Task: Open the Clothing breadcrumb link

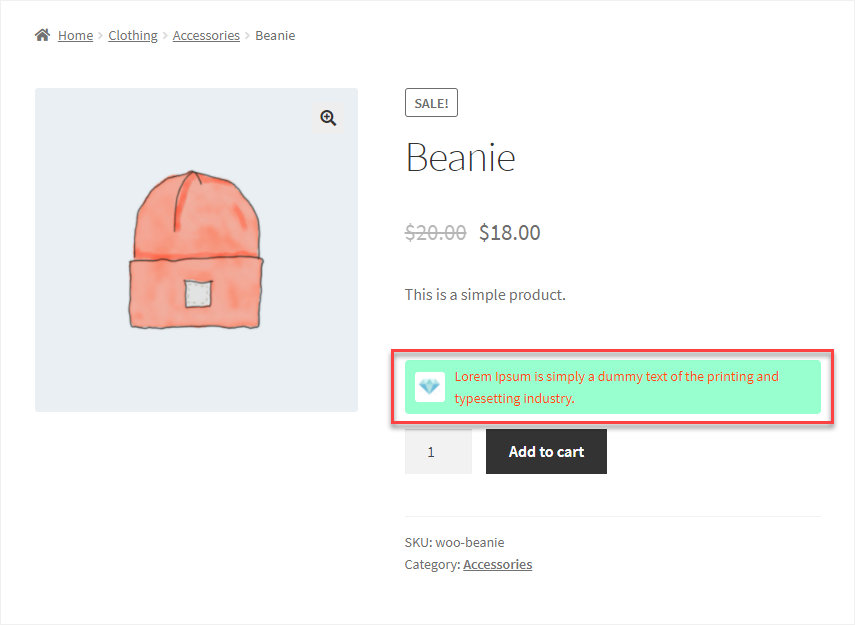Action: 133,35
